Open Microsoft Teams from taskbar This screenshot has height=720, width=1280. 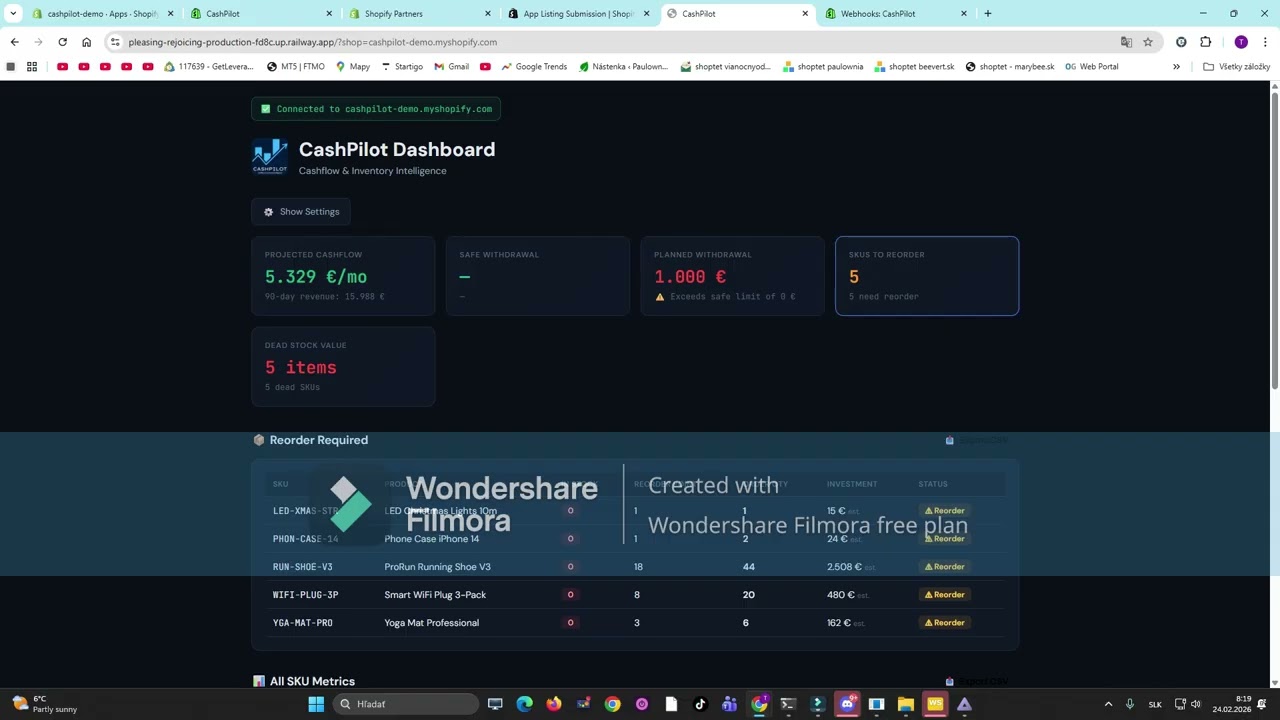pos(729,704)
